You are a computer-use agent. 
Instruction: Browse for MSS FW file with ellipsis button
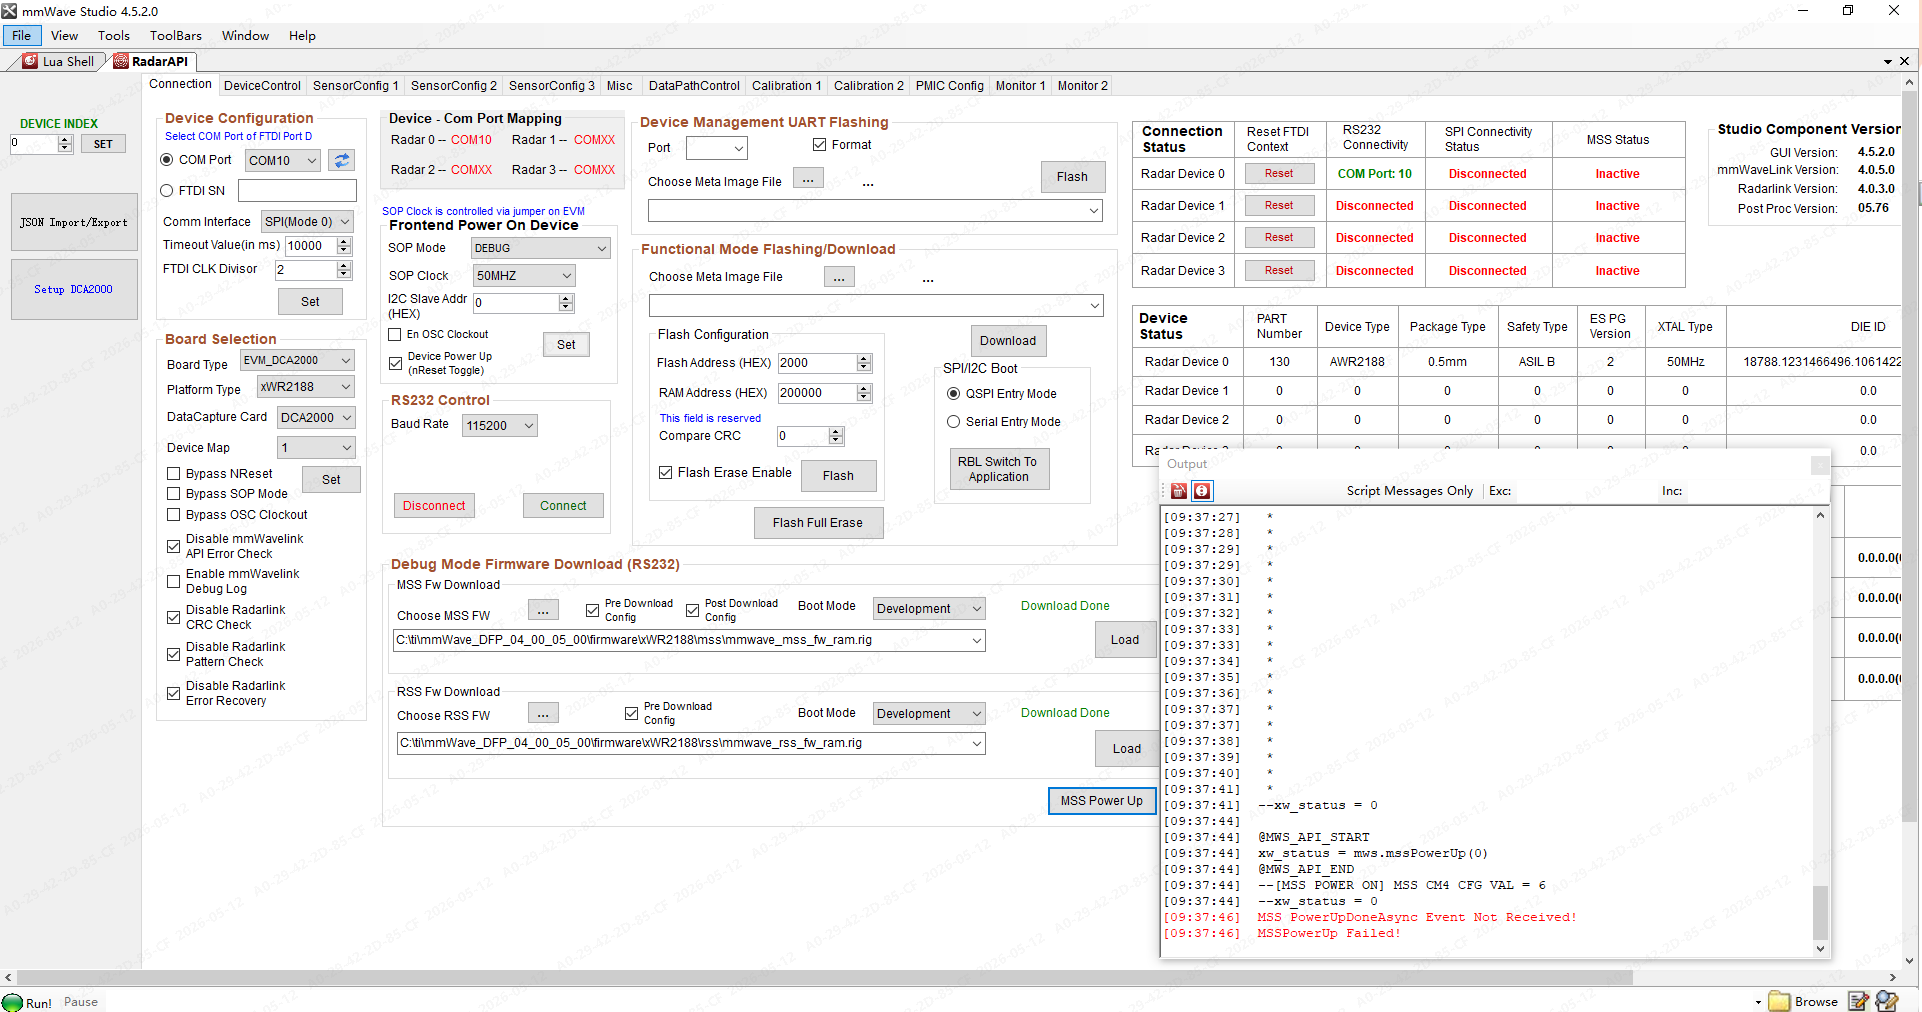(x=543, y=611)
